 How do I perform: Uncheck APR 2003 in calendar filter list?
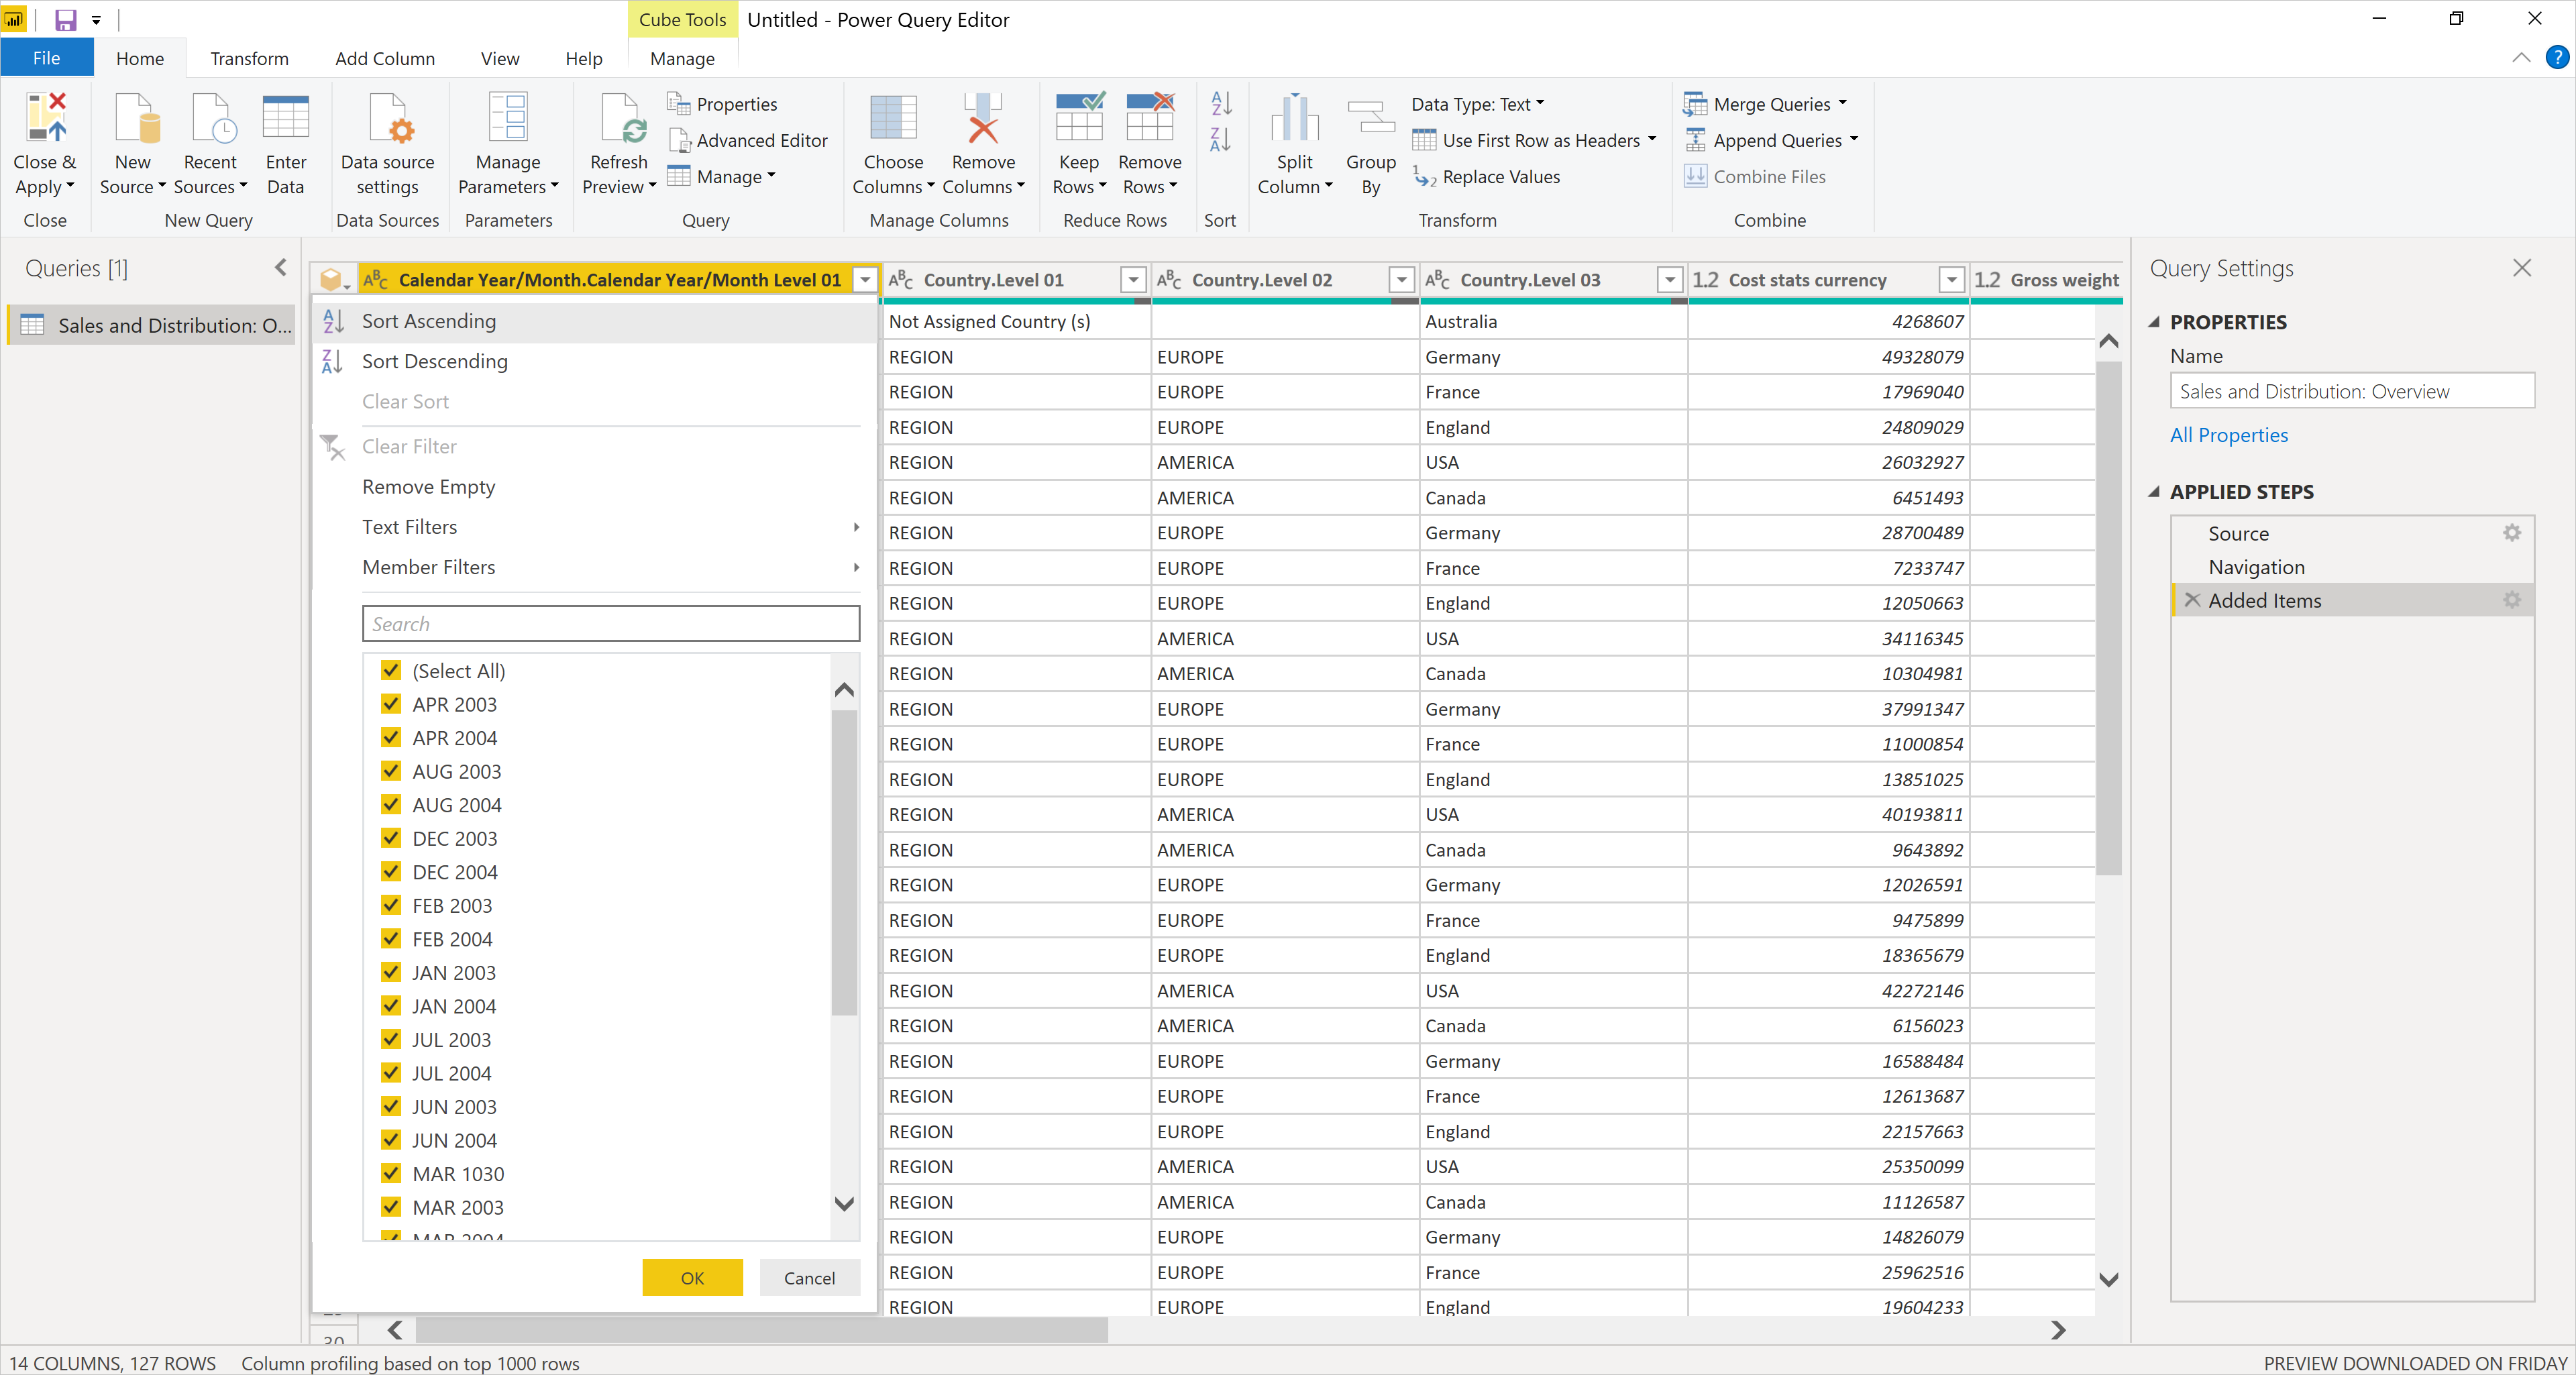point(388,704)
